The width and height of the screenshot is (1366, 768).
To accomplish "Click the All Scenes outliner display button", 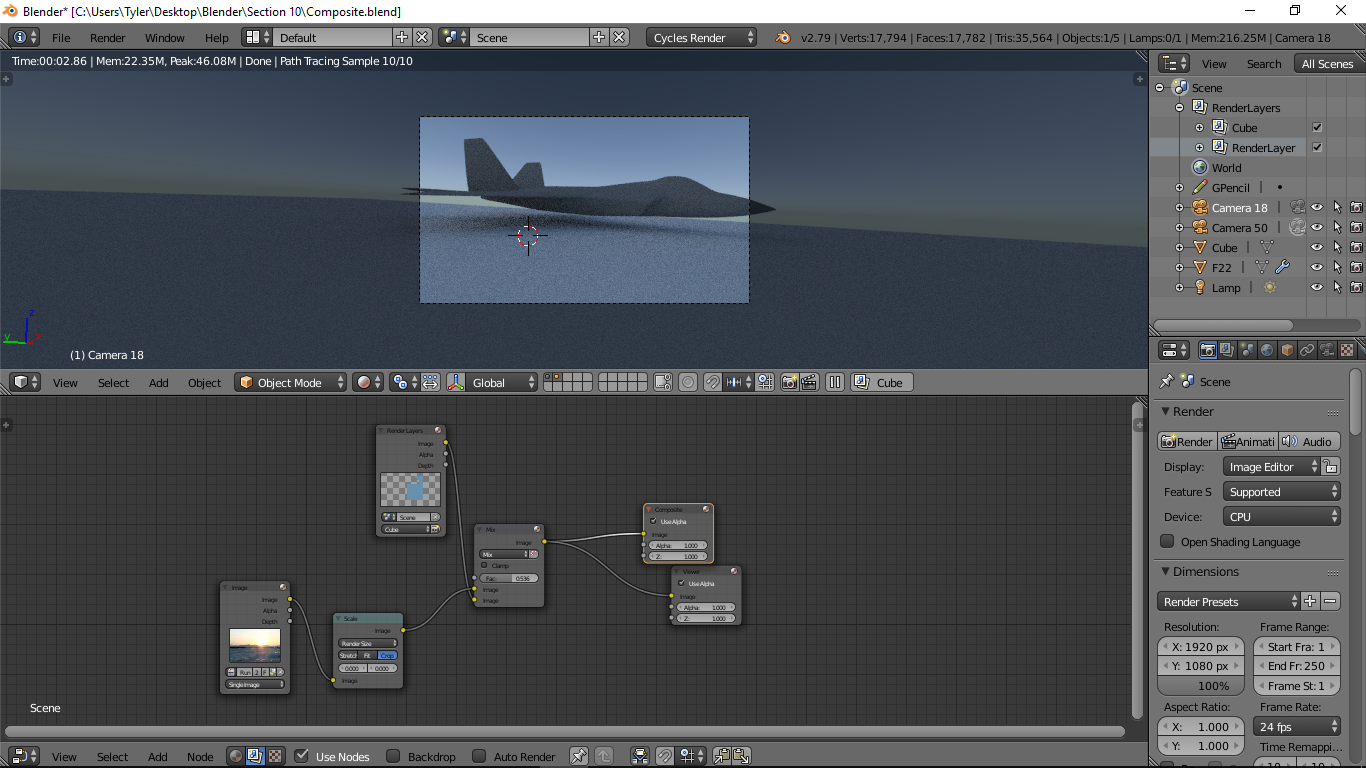I will pos(1327,63).
